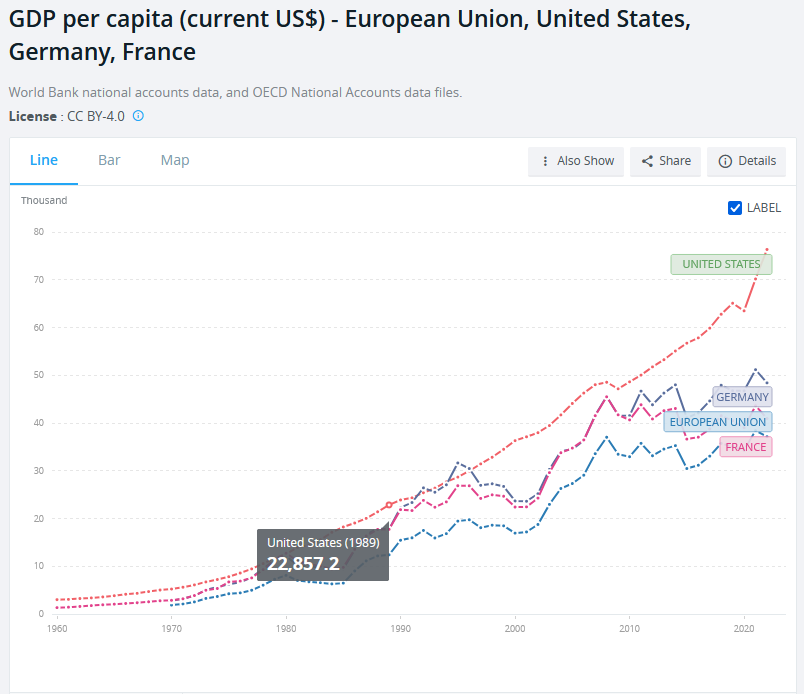The width and height of the screenshot is (804, 694).
Task: Select the Line tab
Action: tap(44, 160)
